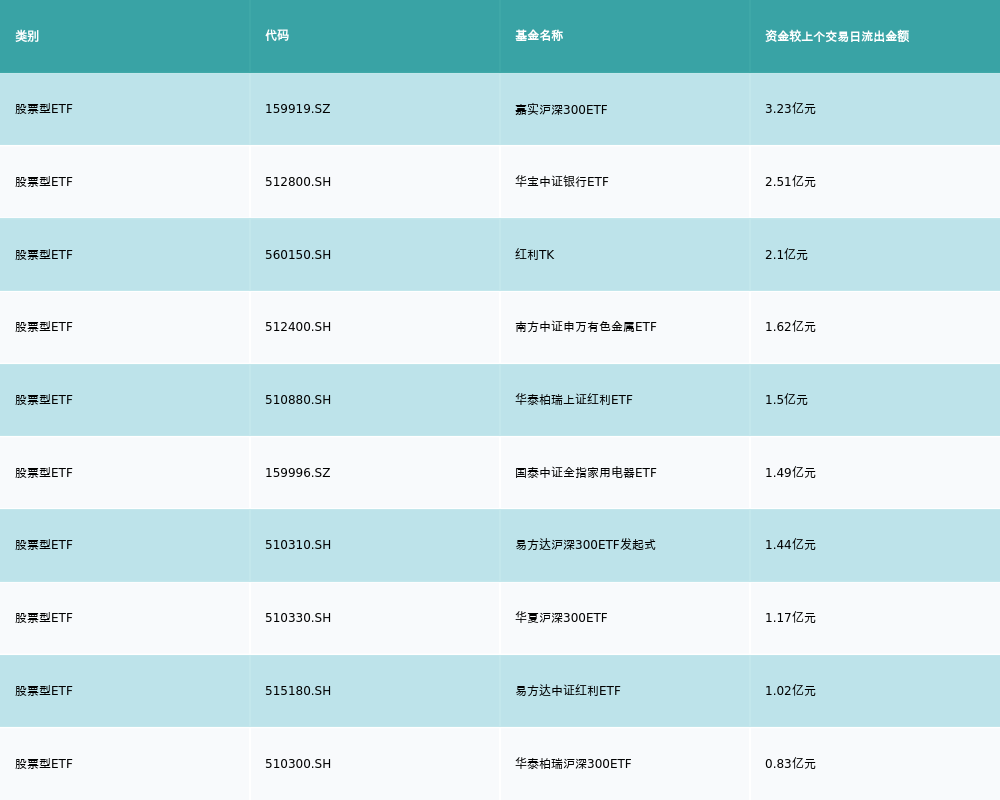Select fund name 易方达沪深300ETF发起式
The image size is (1000, 800).
click(x=585, y=545)
